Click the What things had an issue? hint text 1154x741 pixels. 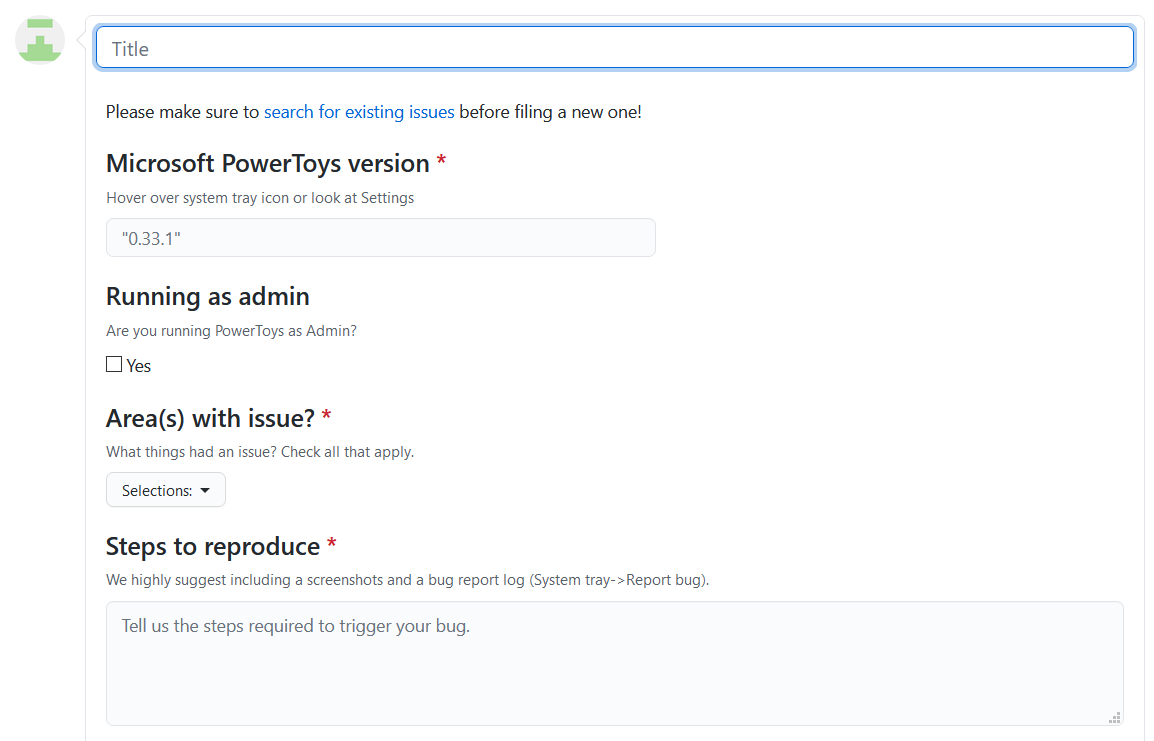tap(260, 452)
